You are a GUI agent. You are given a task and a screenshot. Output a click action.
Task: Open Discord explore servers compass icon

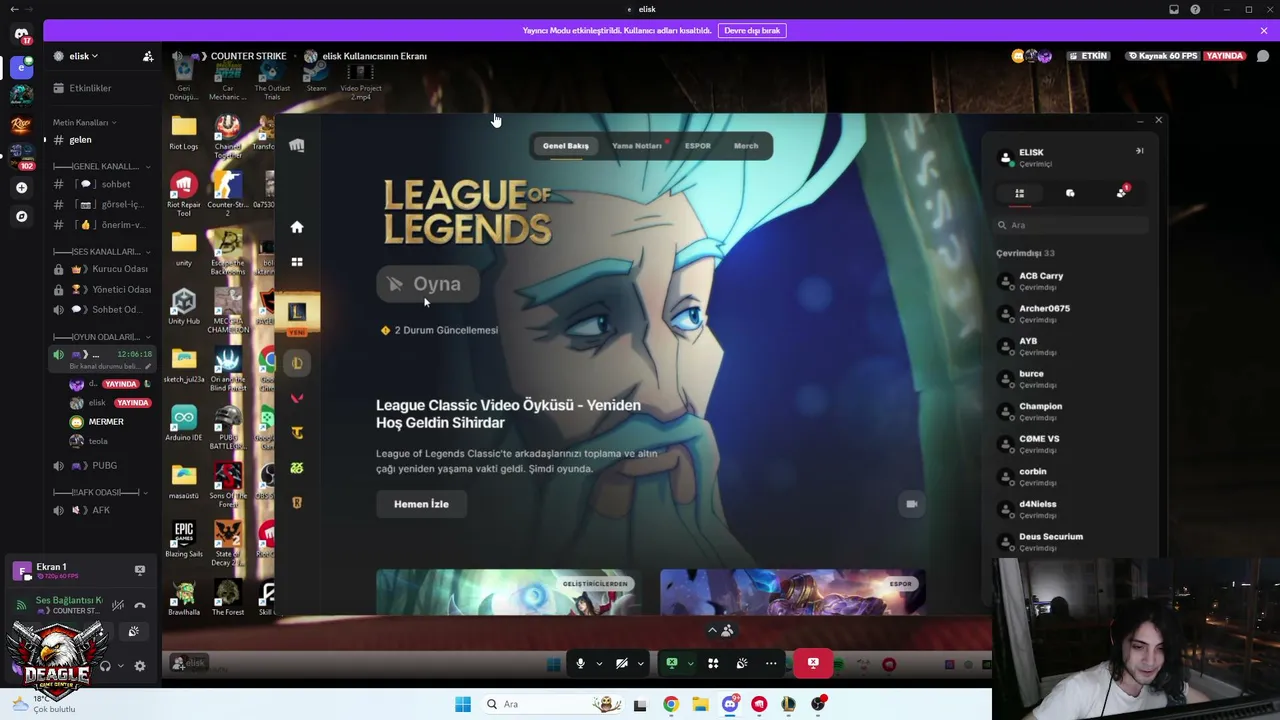pyautogui.click(x=21, y=216)
